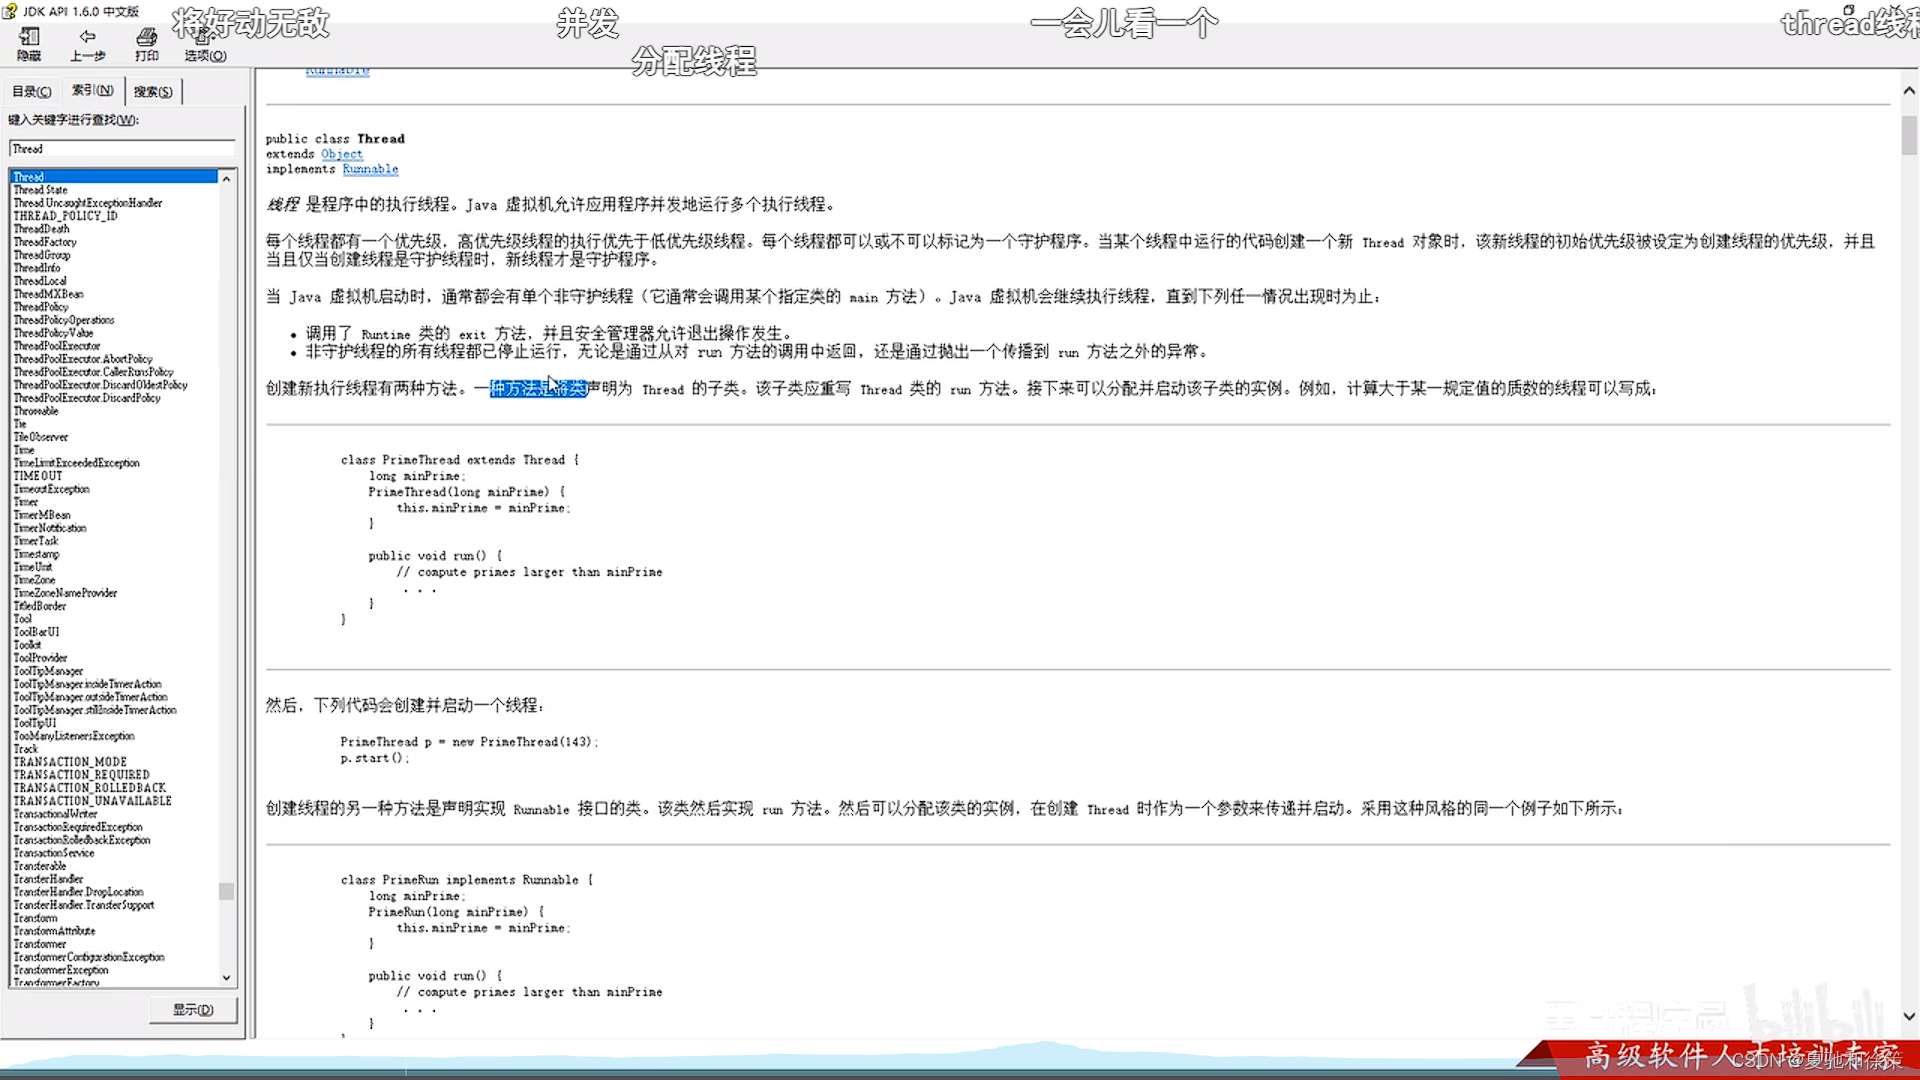Select ThreadLocal in the index list

40,281
